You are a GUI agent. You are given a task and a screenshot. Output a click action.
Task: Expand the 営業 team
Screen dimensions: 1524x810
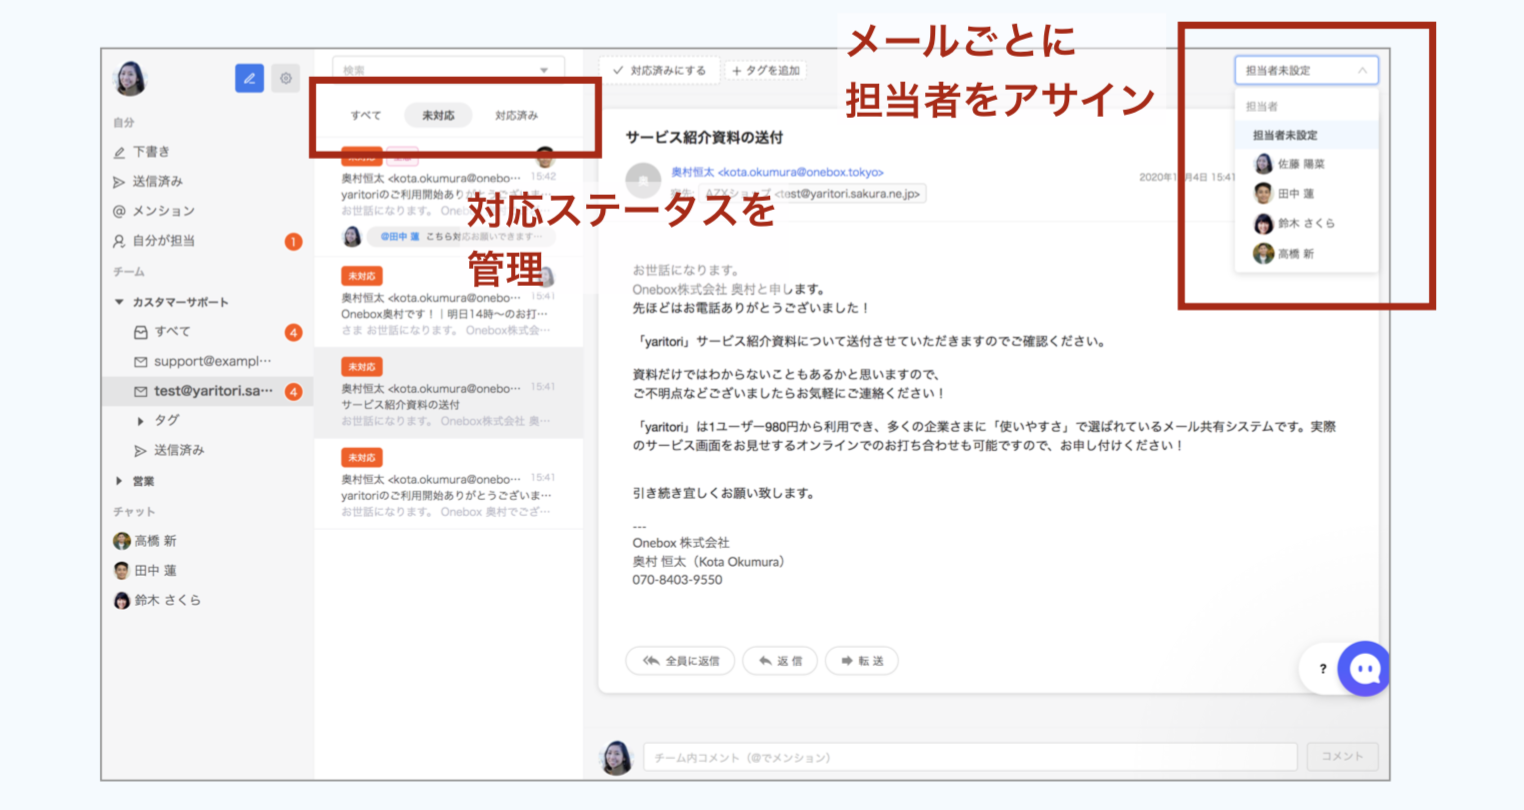point(119,481)
